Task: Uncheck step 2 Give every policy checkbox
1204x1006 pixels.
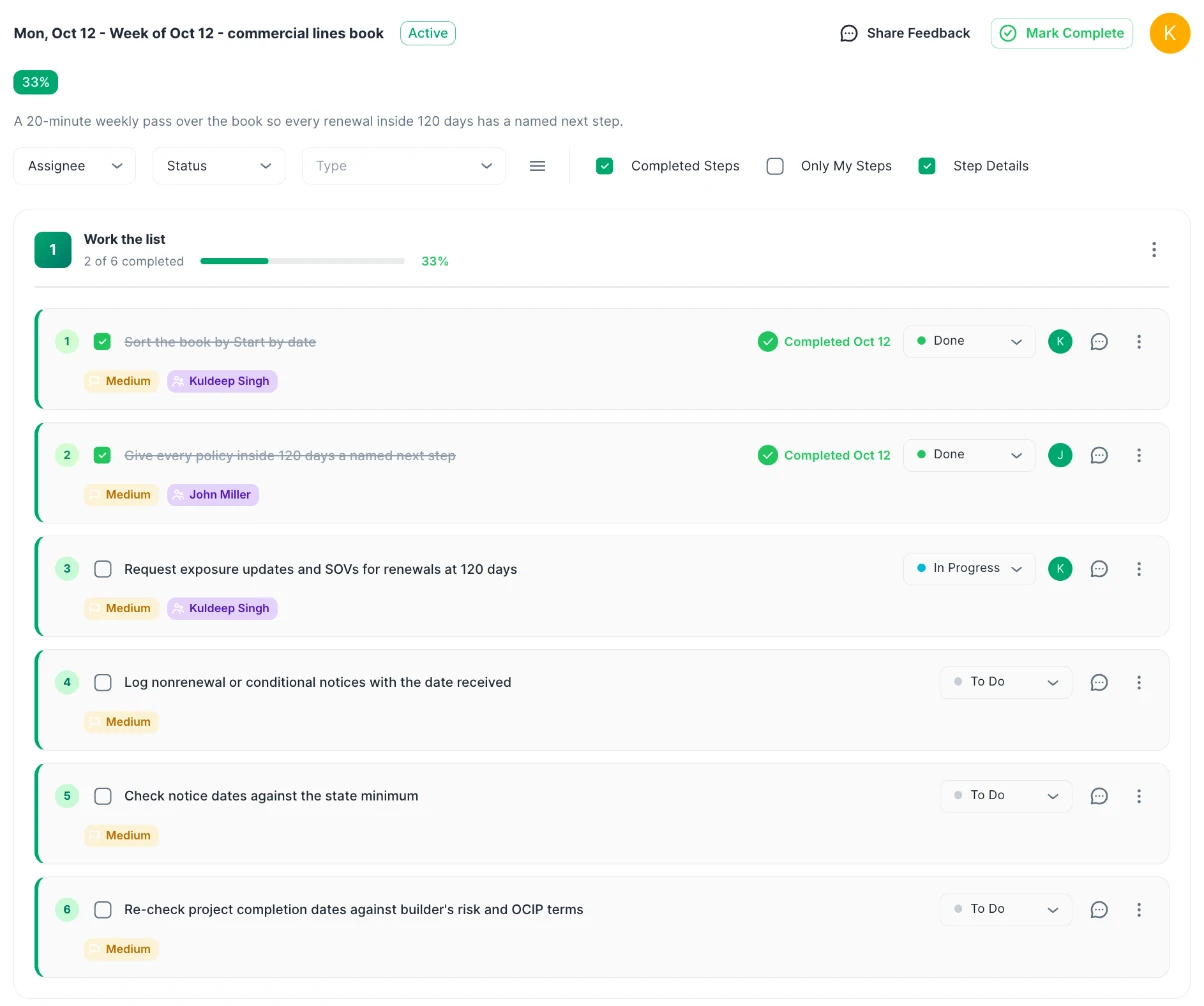Action: 102,455
